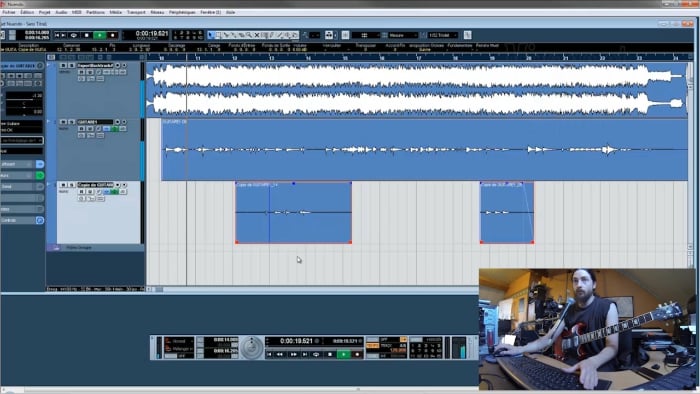The image size is (700, 394).
Task: Open the 1/32 Triolet quantize dropdown
Action: pos(443,35)
